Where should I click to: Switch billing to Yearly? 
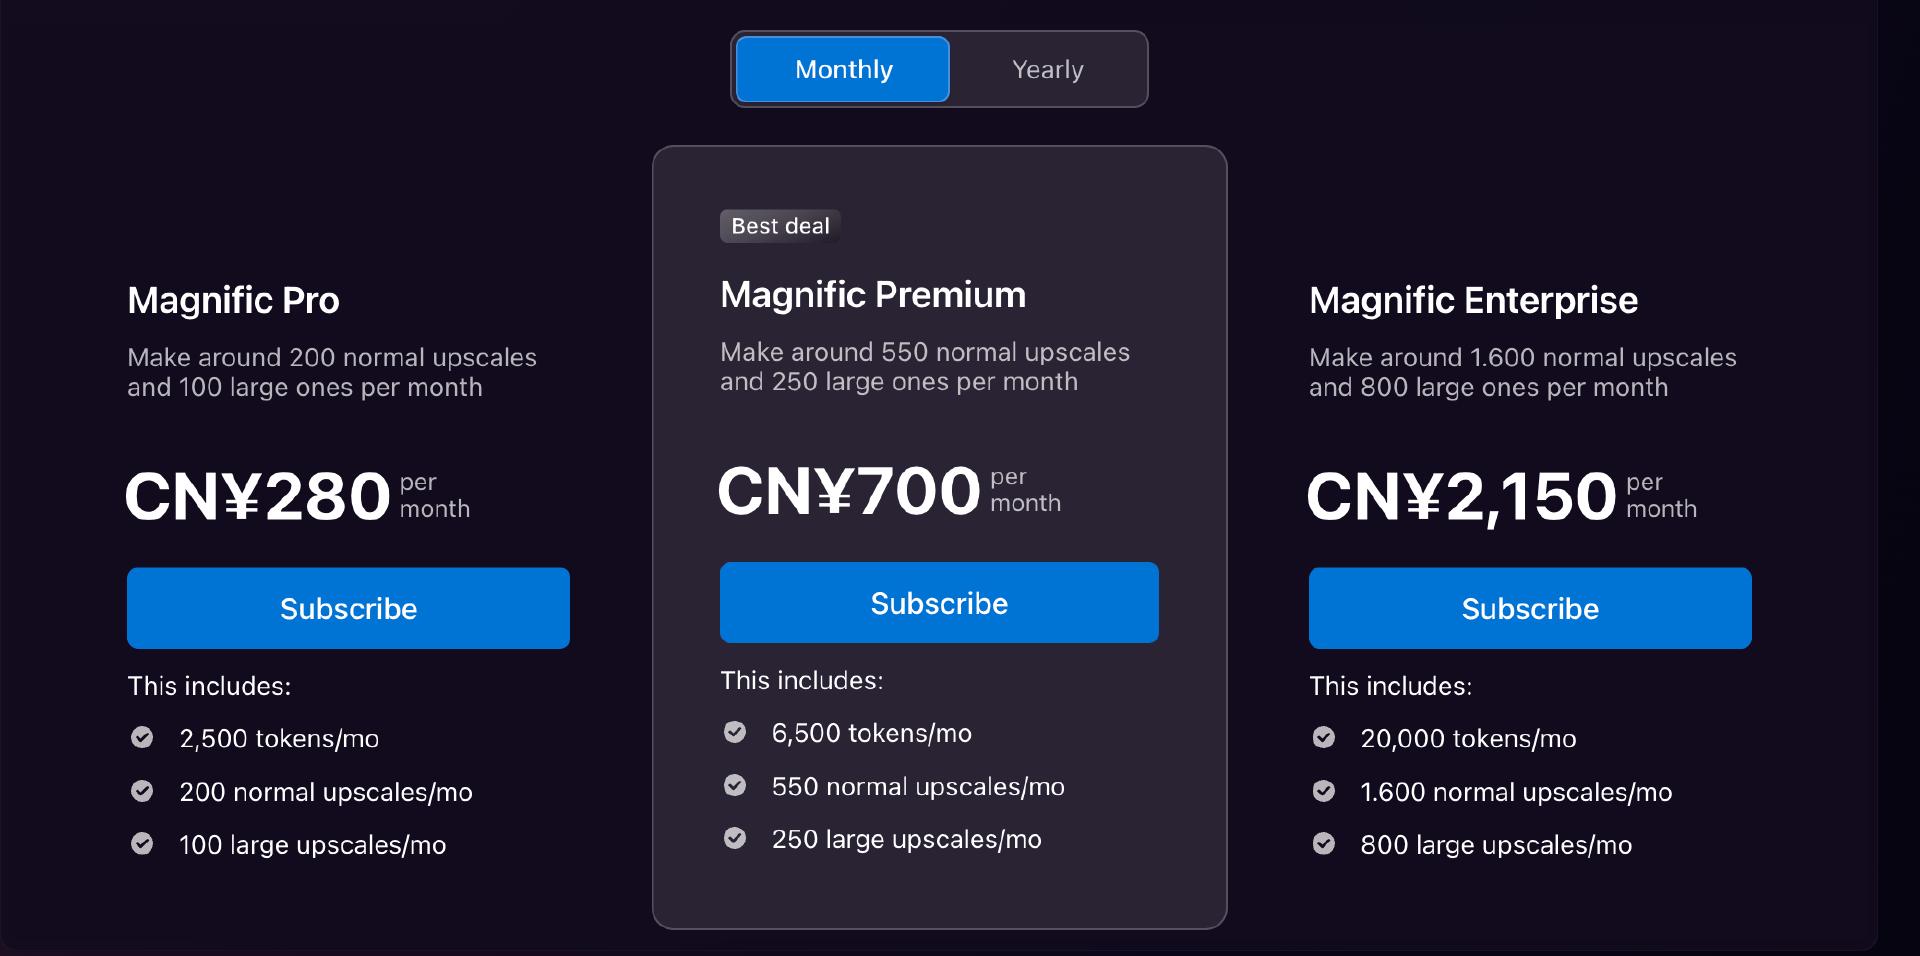[x=1047, y=69]
